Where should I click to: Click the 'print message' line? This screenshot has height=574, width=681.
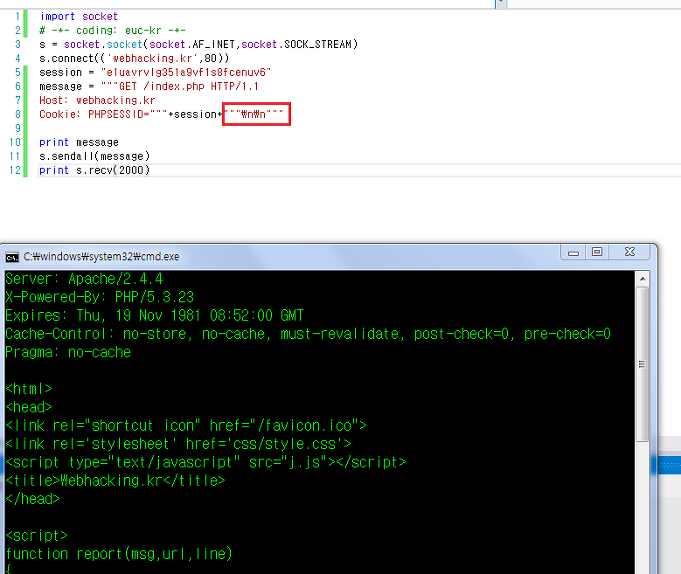[79, 142]
